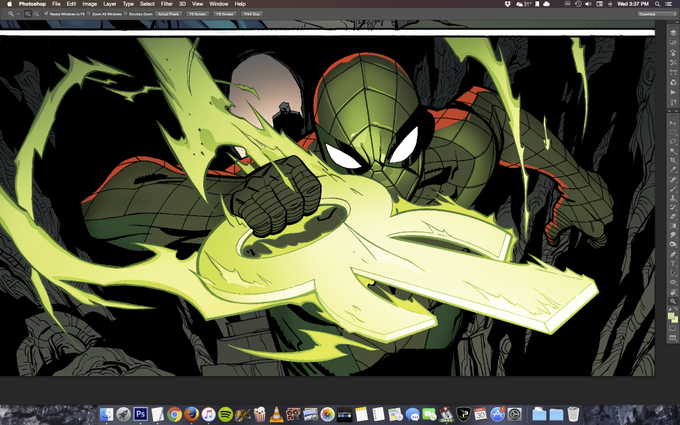
Task: Open the volume control in menu bar
Action: click(x=588, y=4)
